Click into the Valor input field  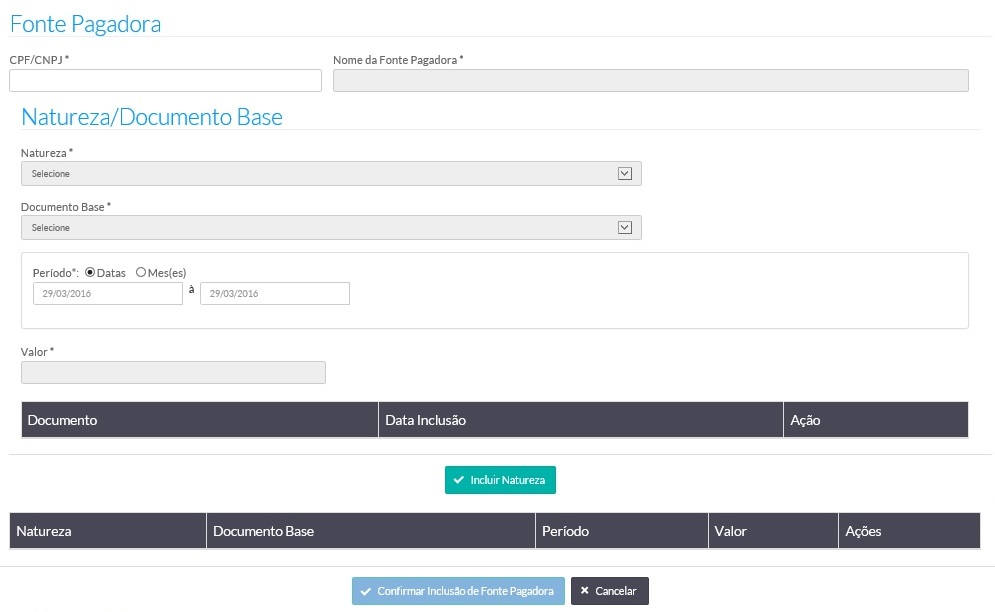point(173,372)
